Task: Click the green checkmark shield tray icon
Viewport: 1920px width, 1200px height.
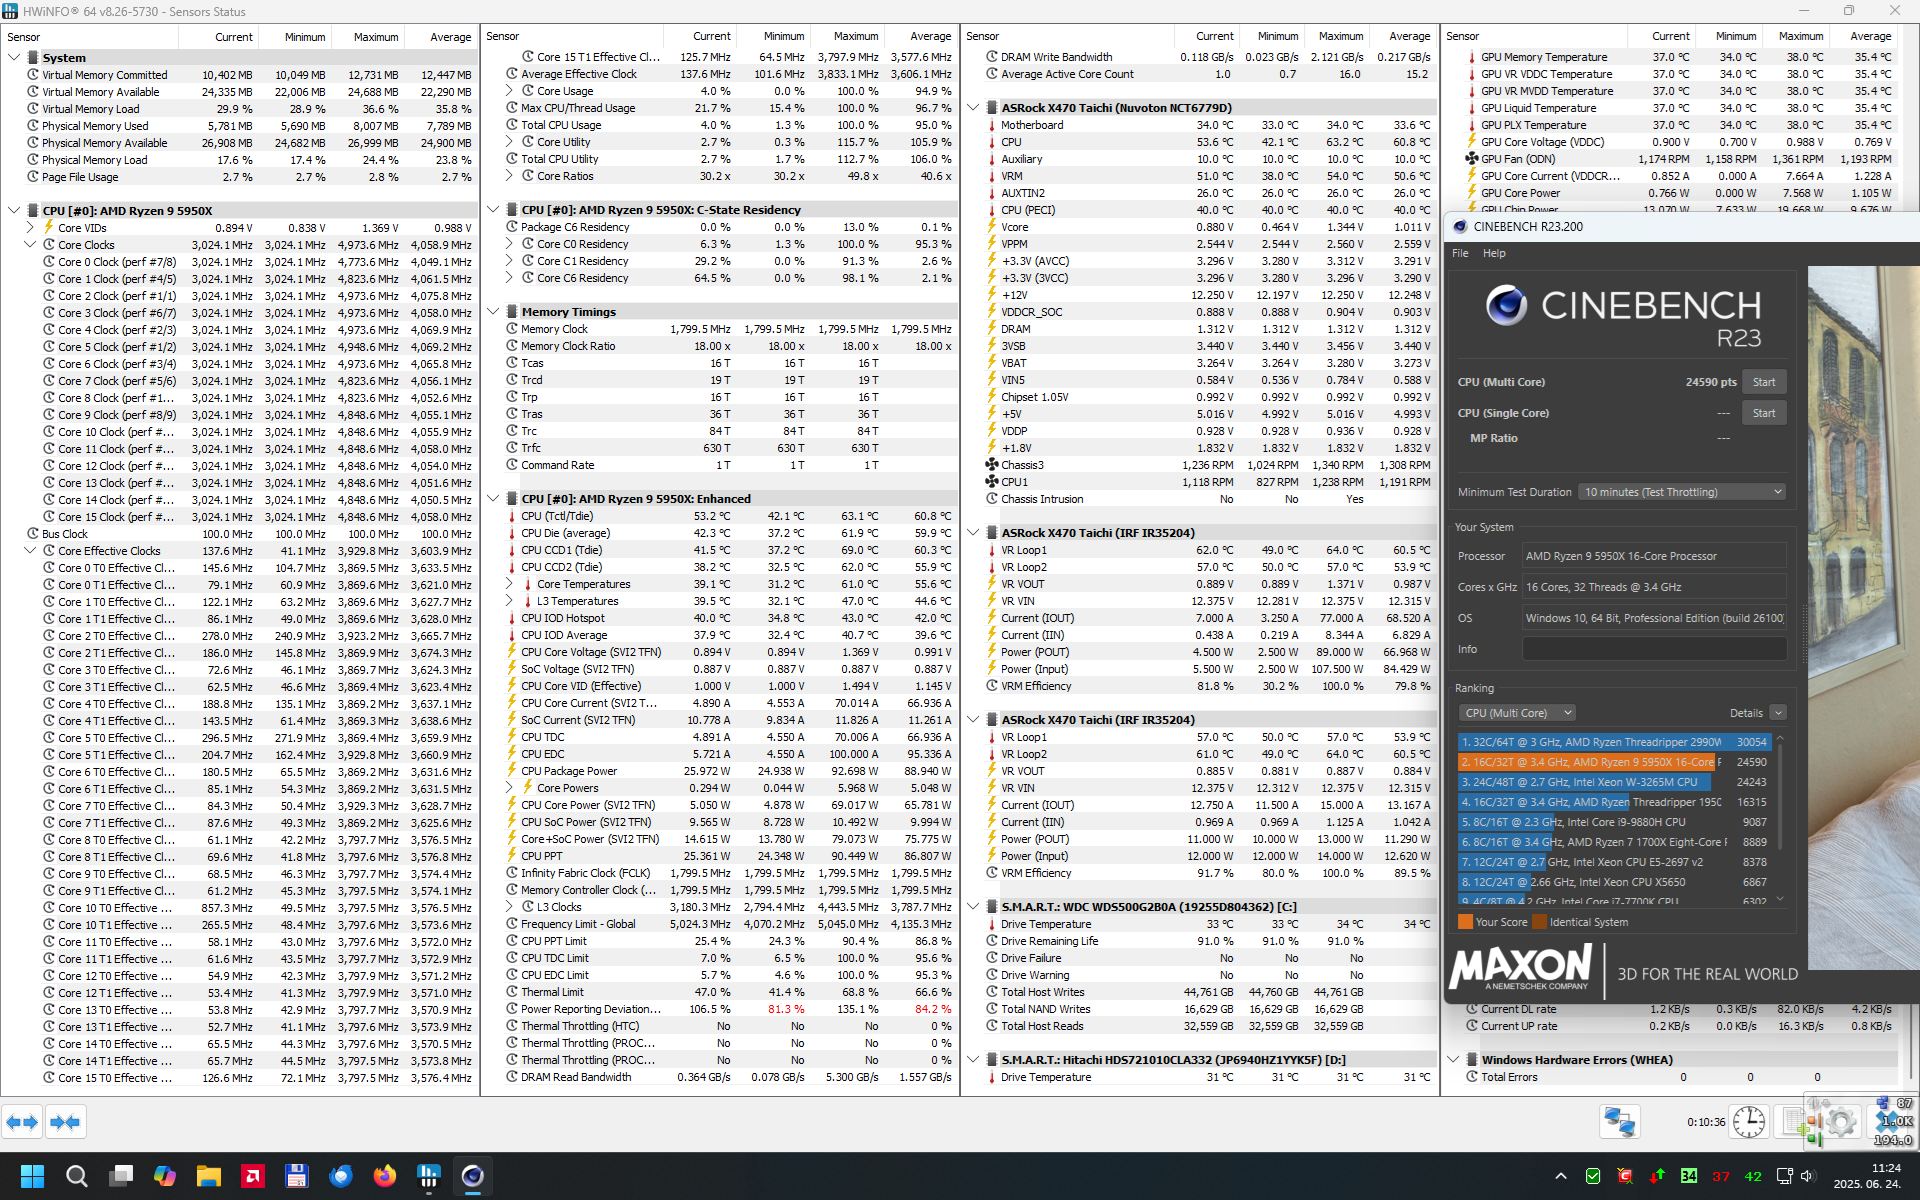Action: (x=1593, y=1176)
